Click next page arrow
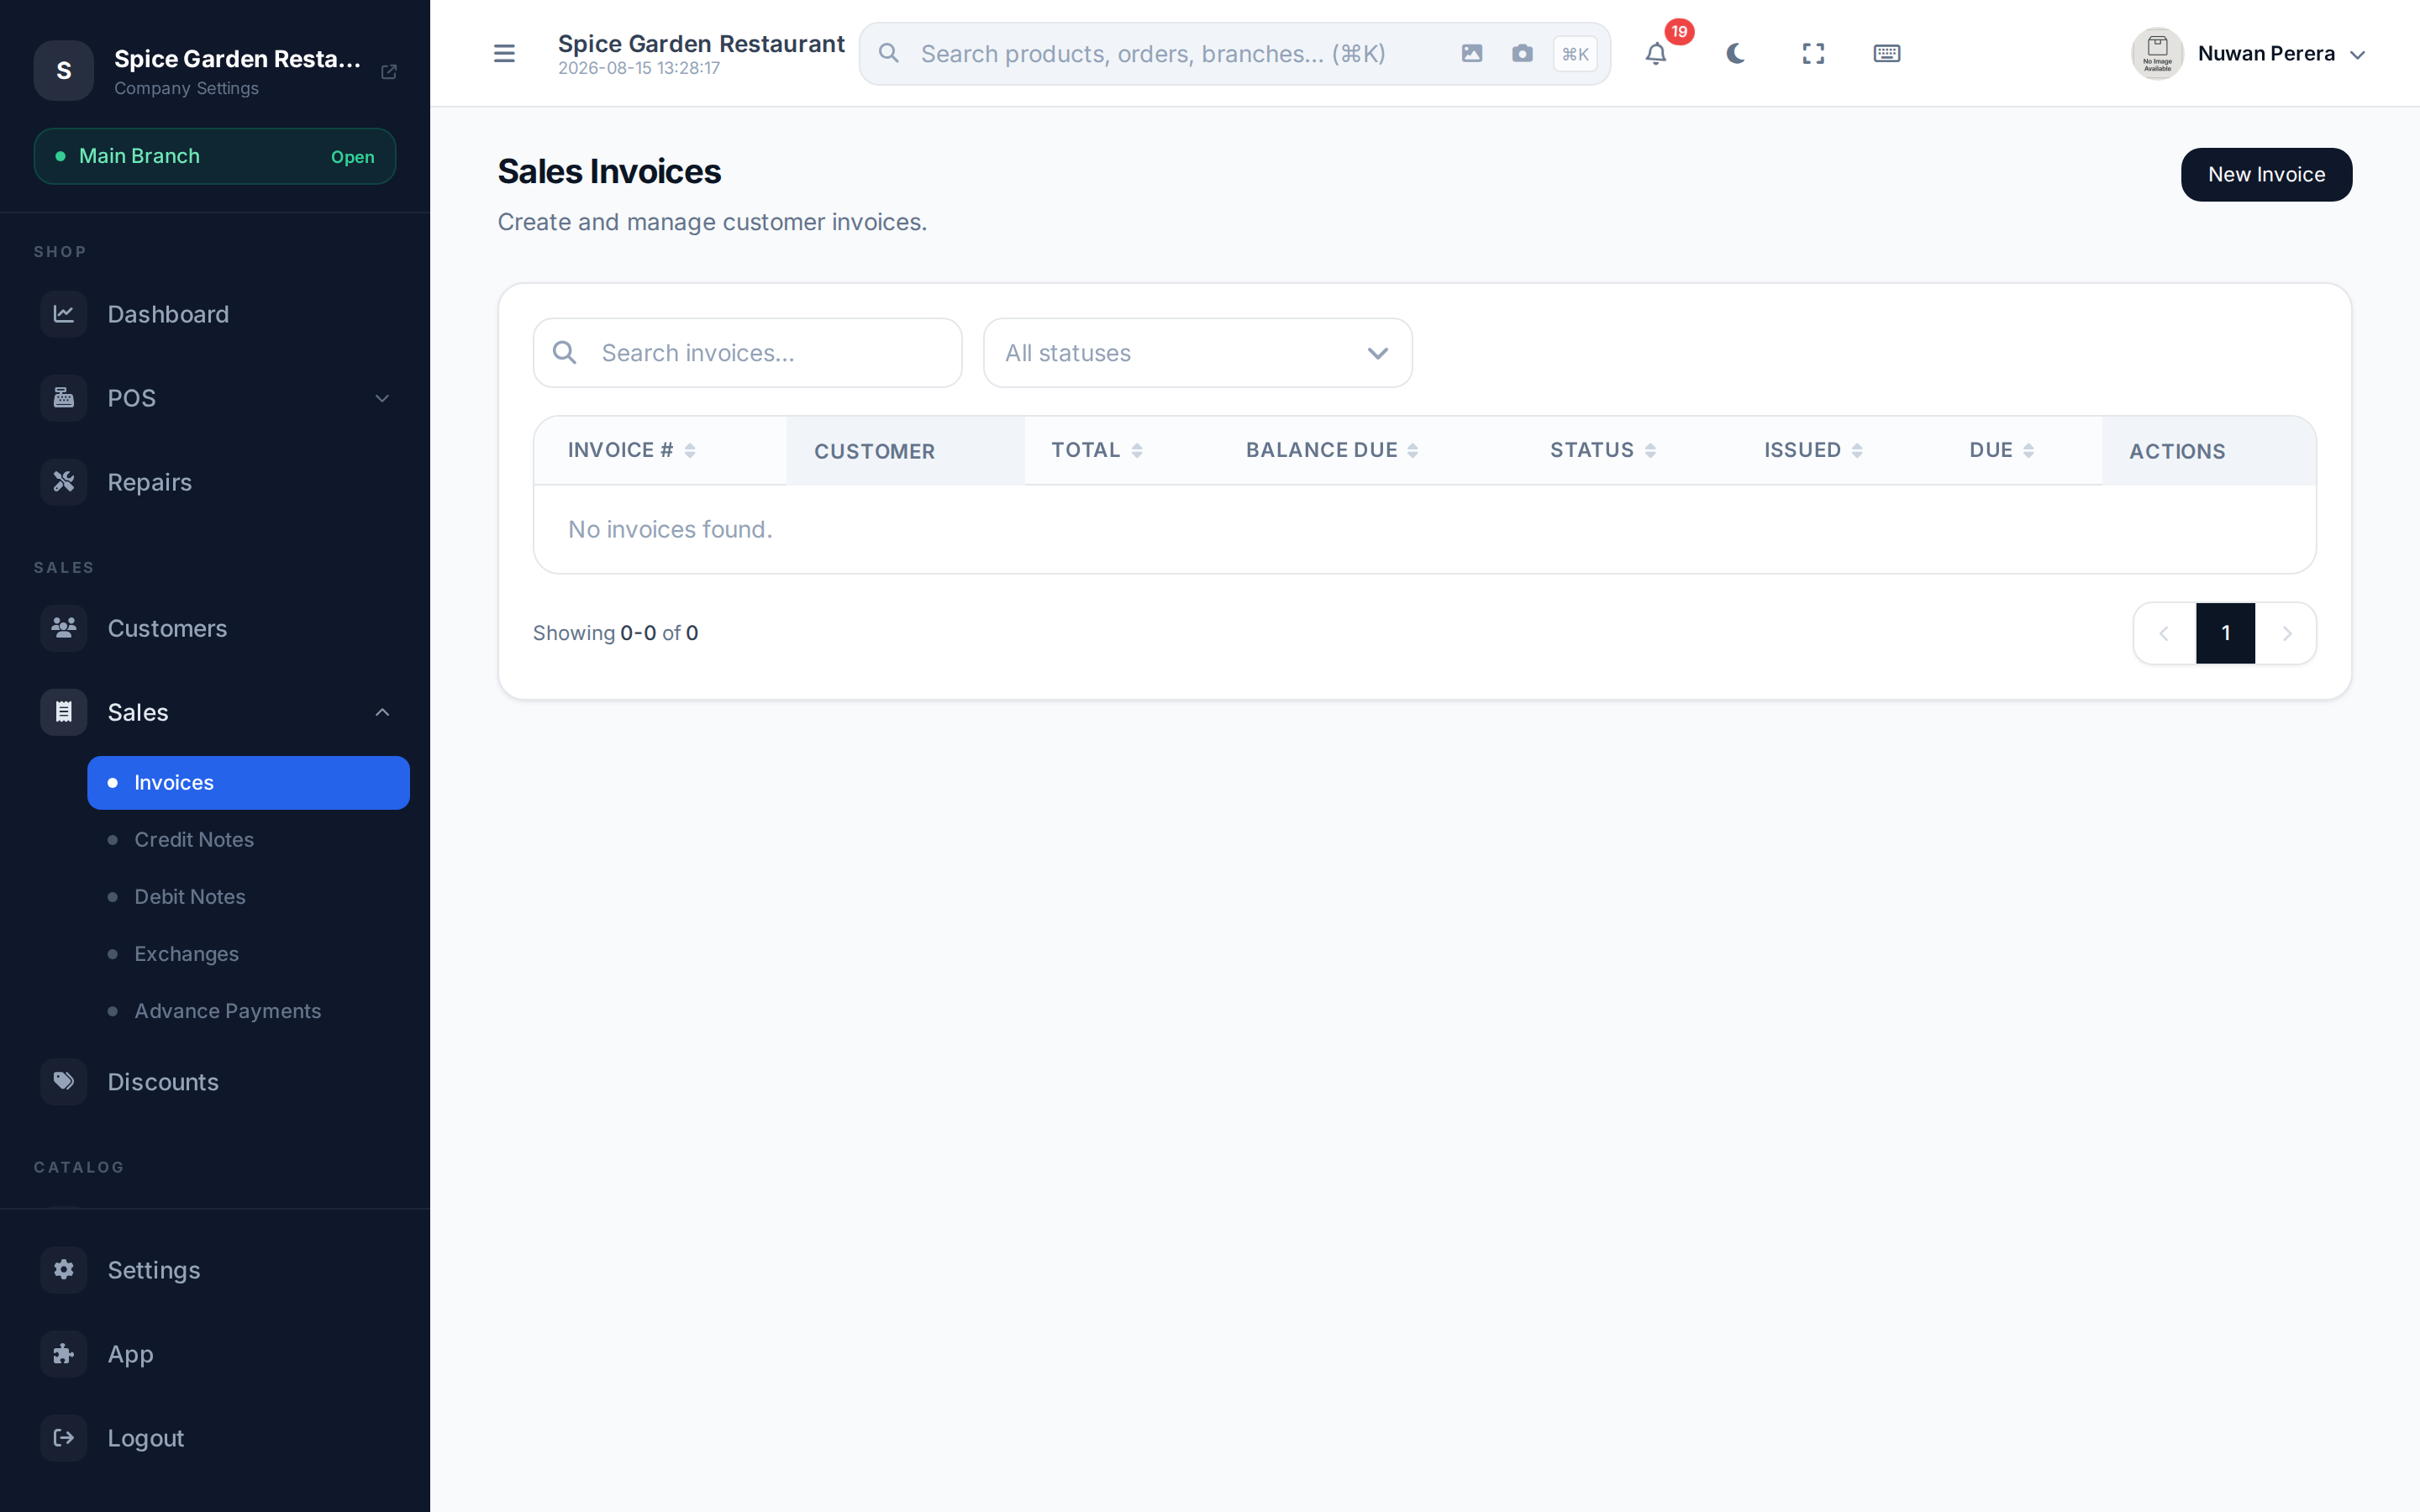The height and width of the screenshot is (1512, 2420). 2286,633
